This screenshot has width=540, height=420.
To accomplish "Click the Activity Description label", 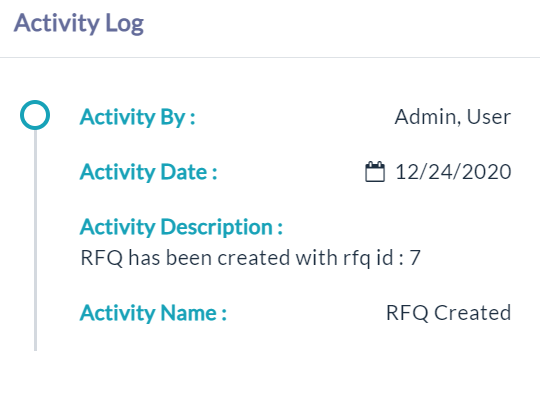I will pyautogui.click(x=181, y=227).
